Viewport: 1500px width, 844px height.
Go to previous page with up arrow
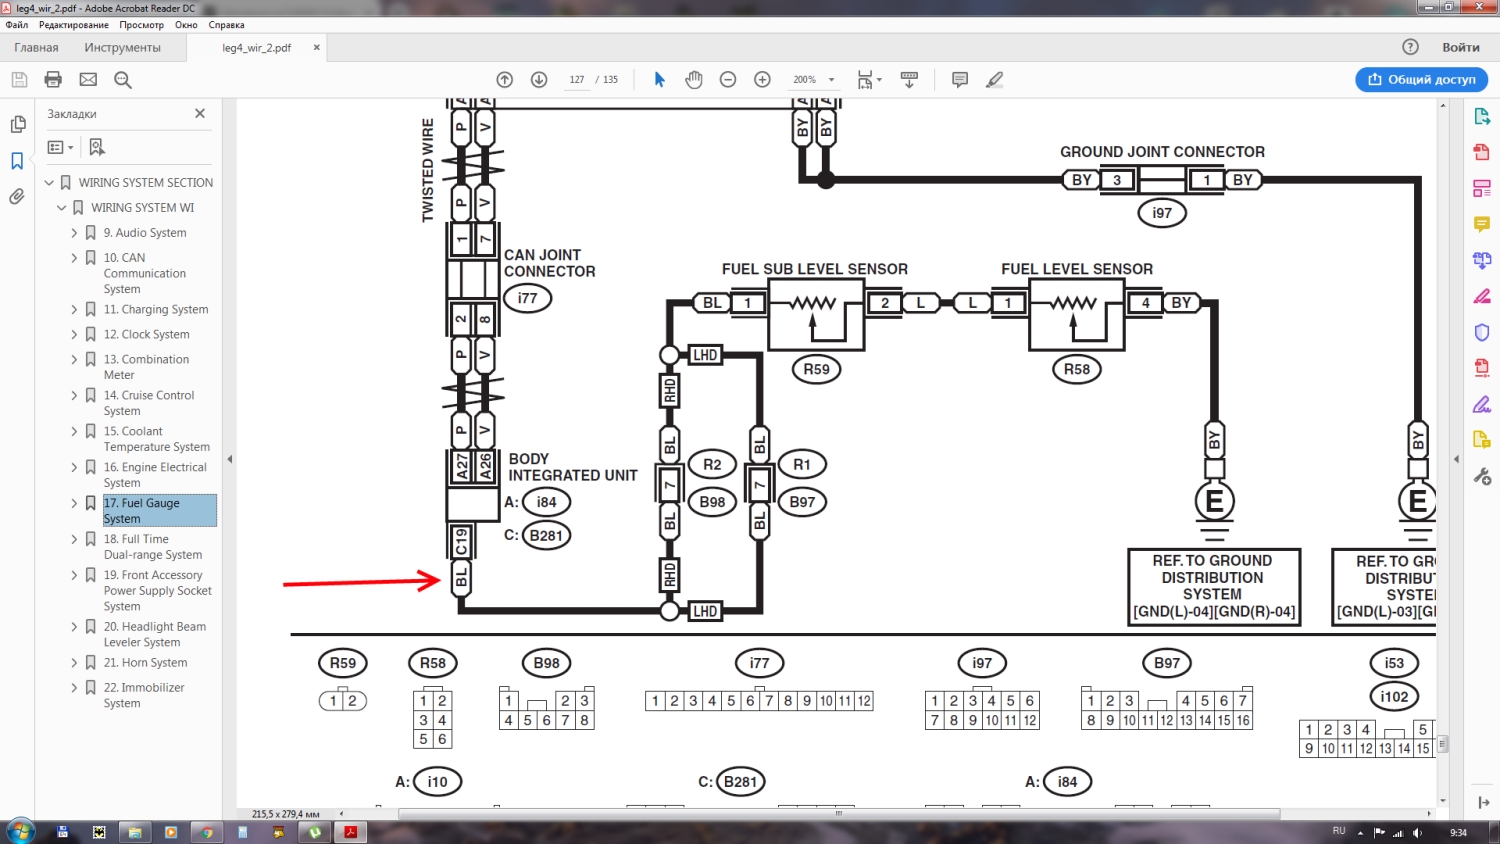point(505,80)
